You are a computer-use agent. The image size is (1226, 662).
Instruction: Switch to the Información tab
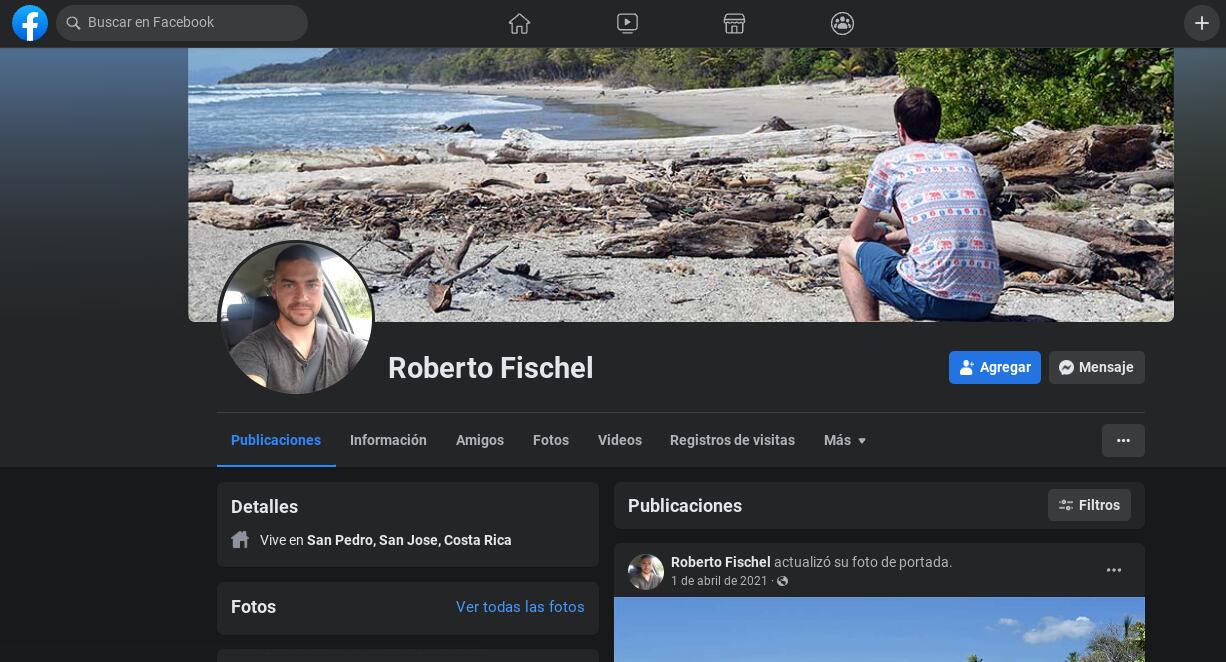[x=388, y=440]
